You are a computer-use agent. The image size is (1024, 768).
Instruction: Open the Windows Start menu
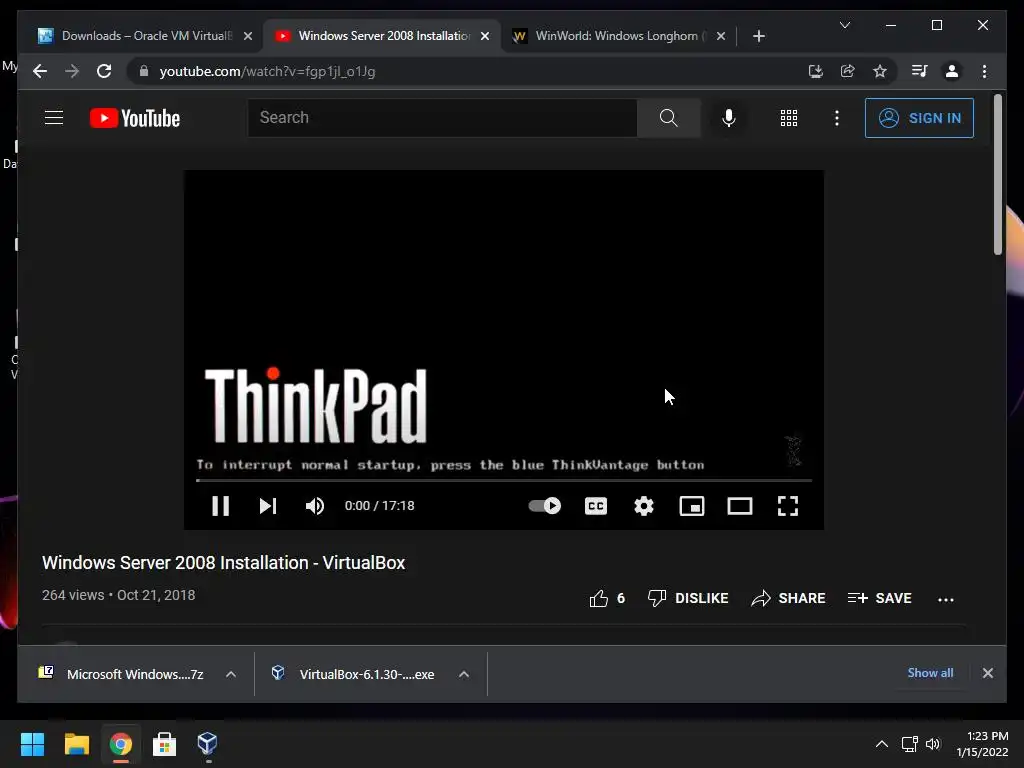tap(32, 744)
